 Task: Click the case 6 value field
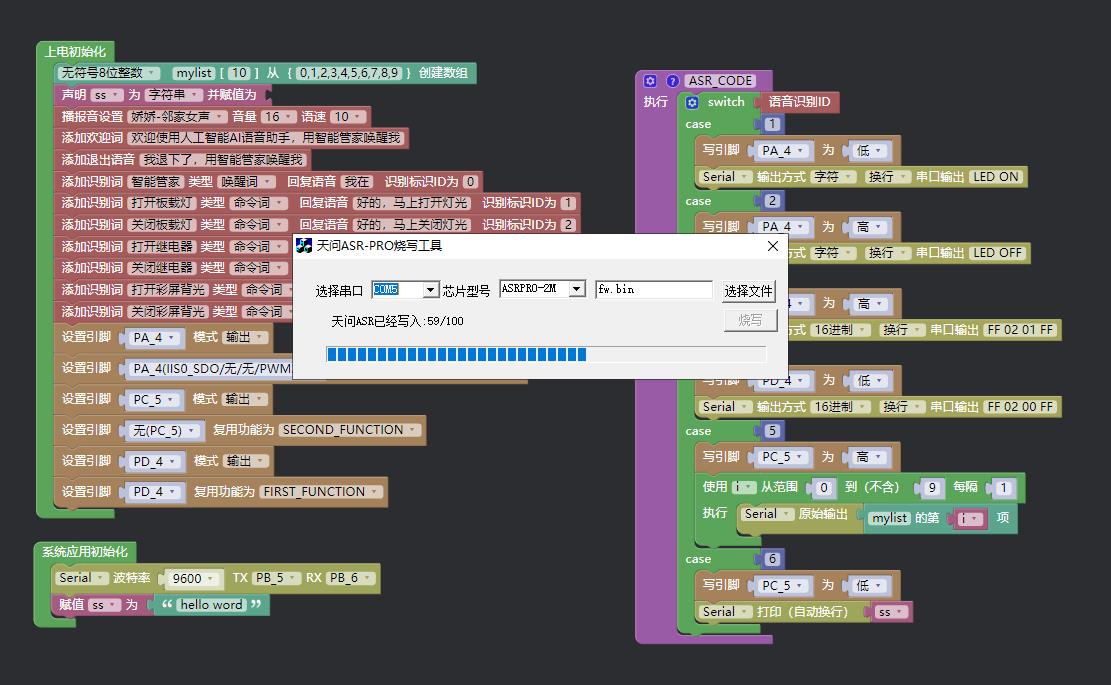click(772, 560)
